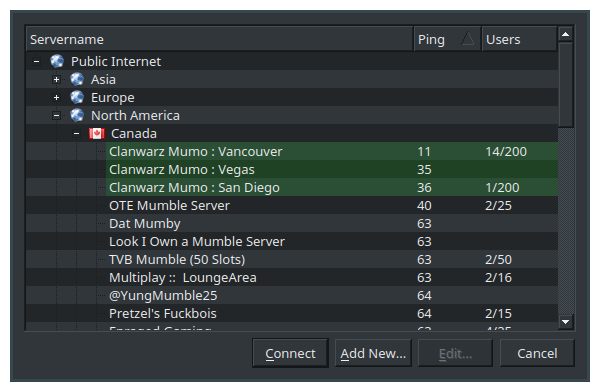
Task: Click the 2/16 users value
Action: (499, 277)
